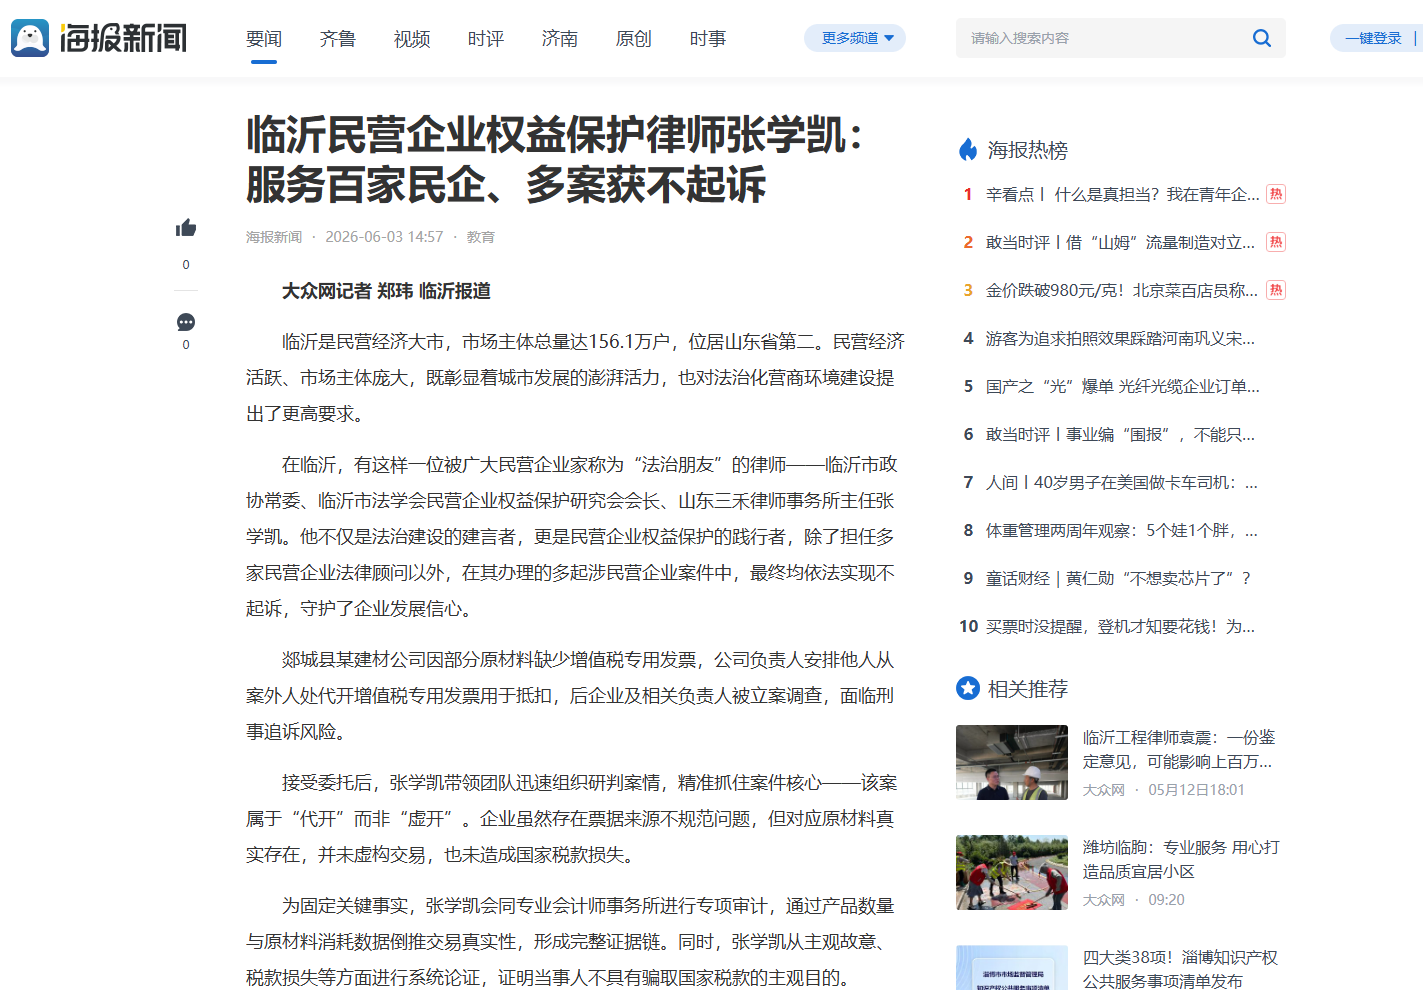This screenshot has width=1423, height=990.
Task: Click timestamp 05月12日18:01
Action: [x=1197, y=790]
